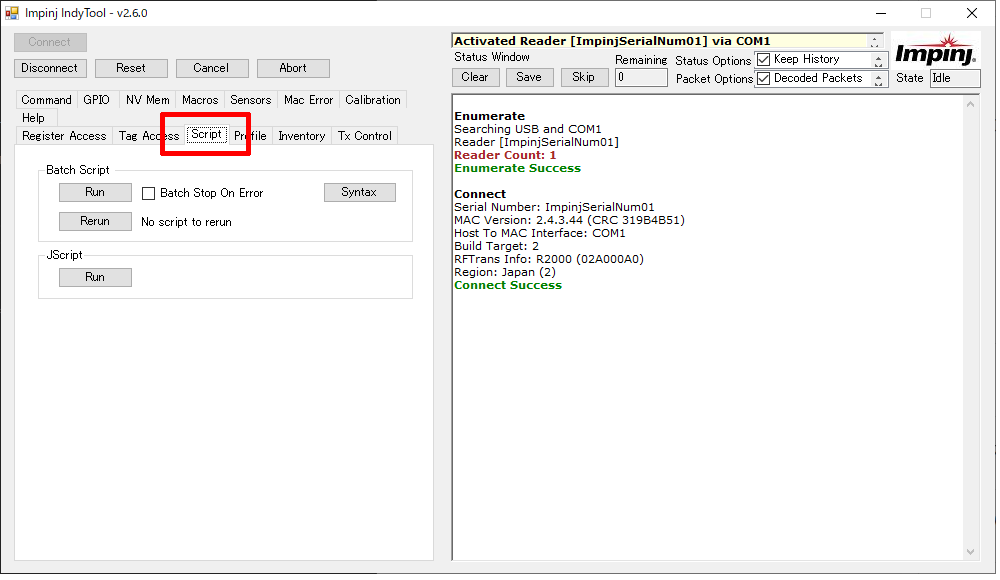1000x580 pixels.
Task: Switch to the GPIO tab
Action: (x=96, y=100)
